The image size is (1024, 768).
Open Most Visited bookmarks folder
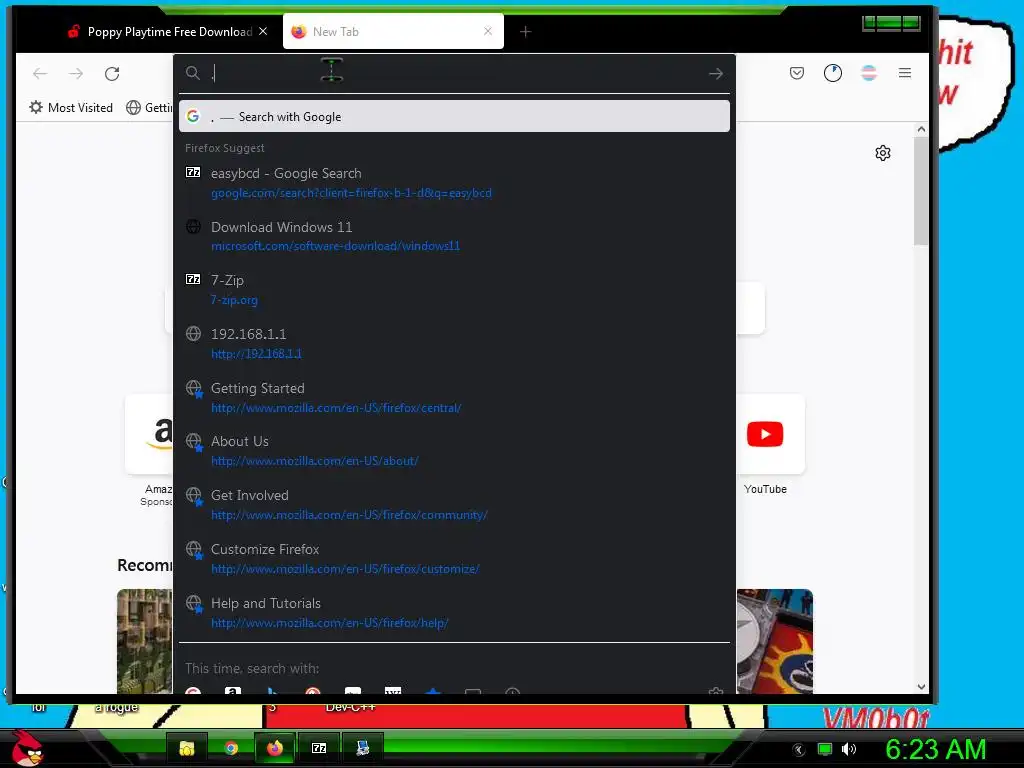pos(71,108)
